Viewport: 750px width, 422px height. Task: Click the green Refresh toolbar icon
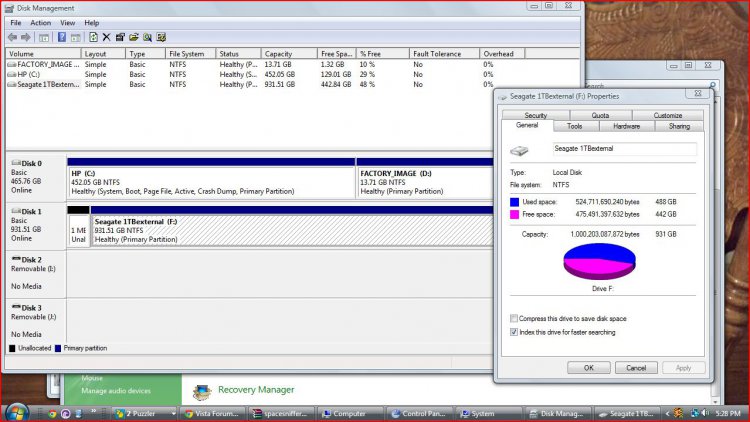[x=93, y=37]
